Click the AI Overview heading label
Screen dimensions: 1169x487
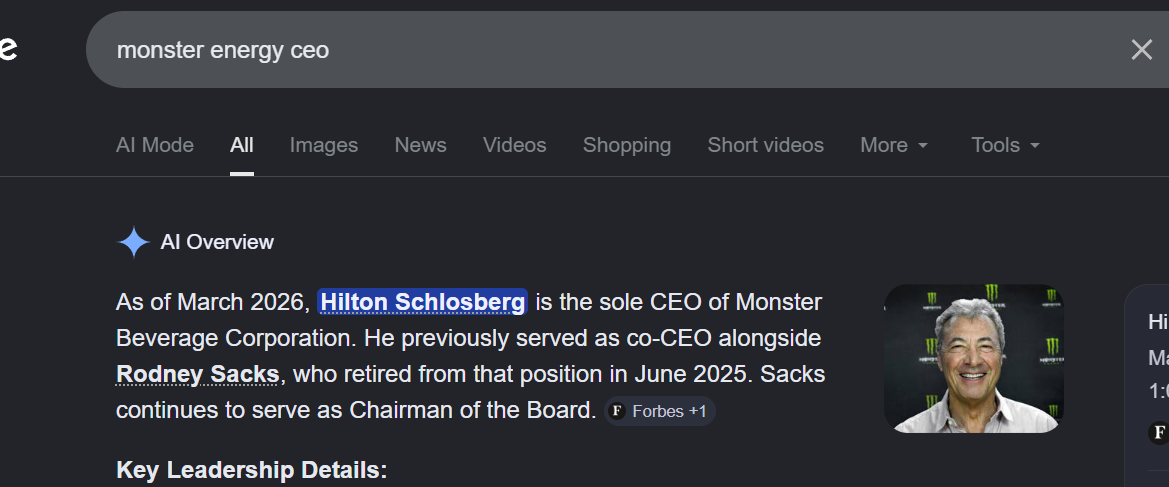[x=217, y=242]
